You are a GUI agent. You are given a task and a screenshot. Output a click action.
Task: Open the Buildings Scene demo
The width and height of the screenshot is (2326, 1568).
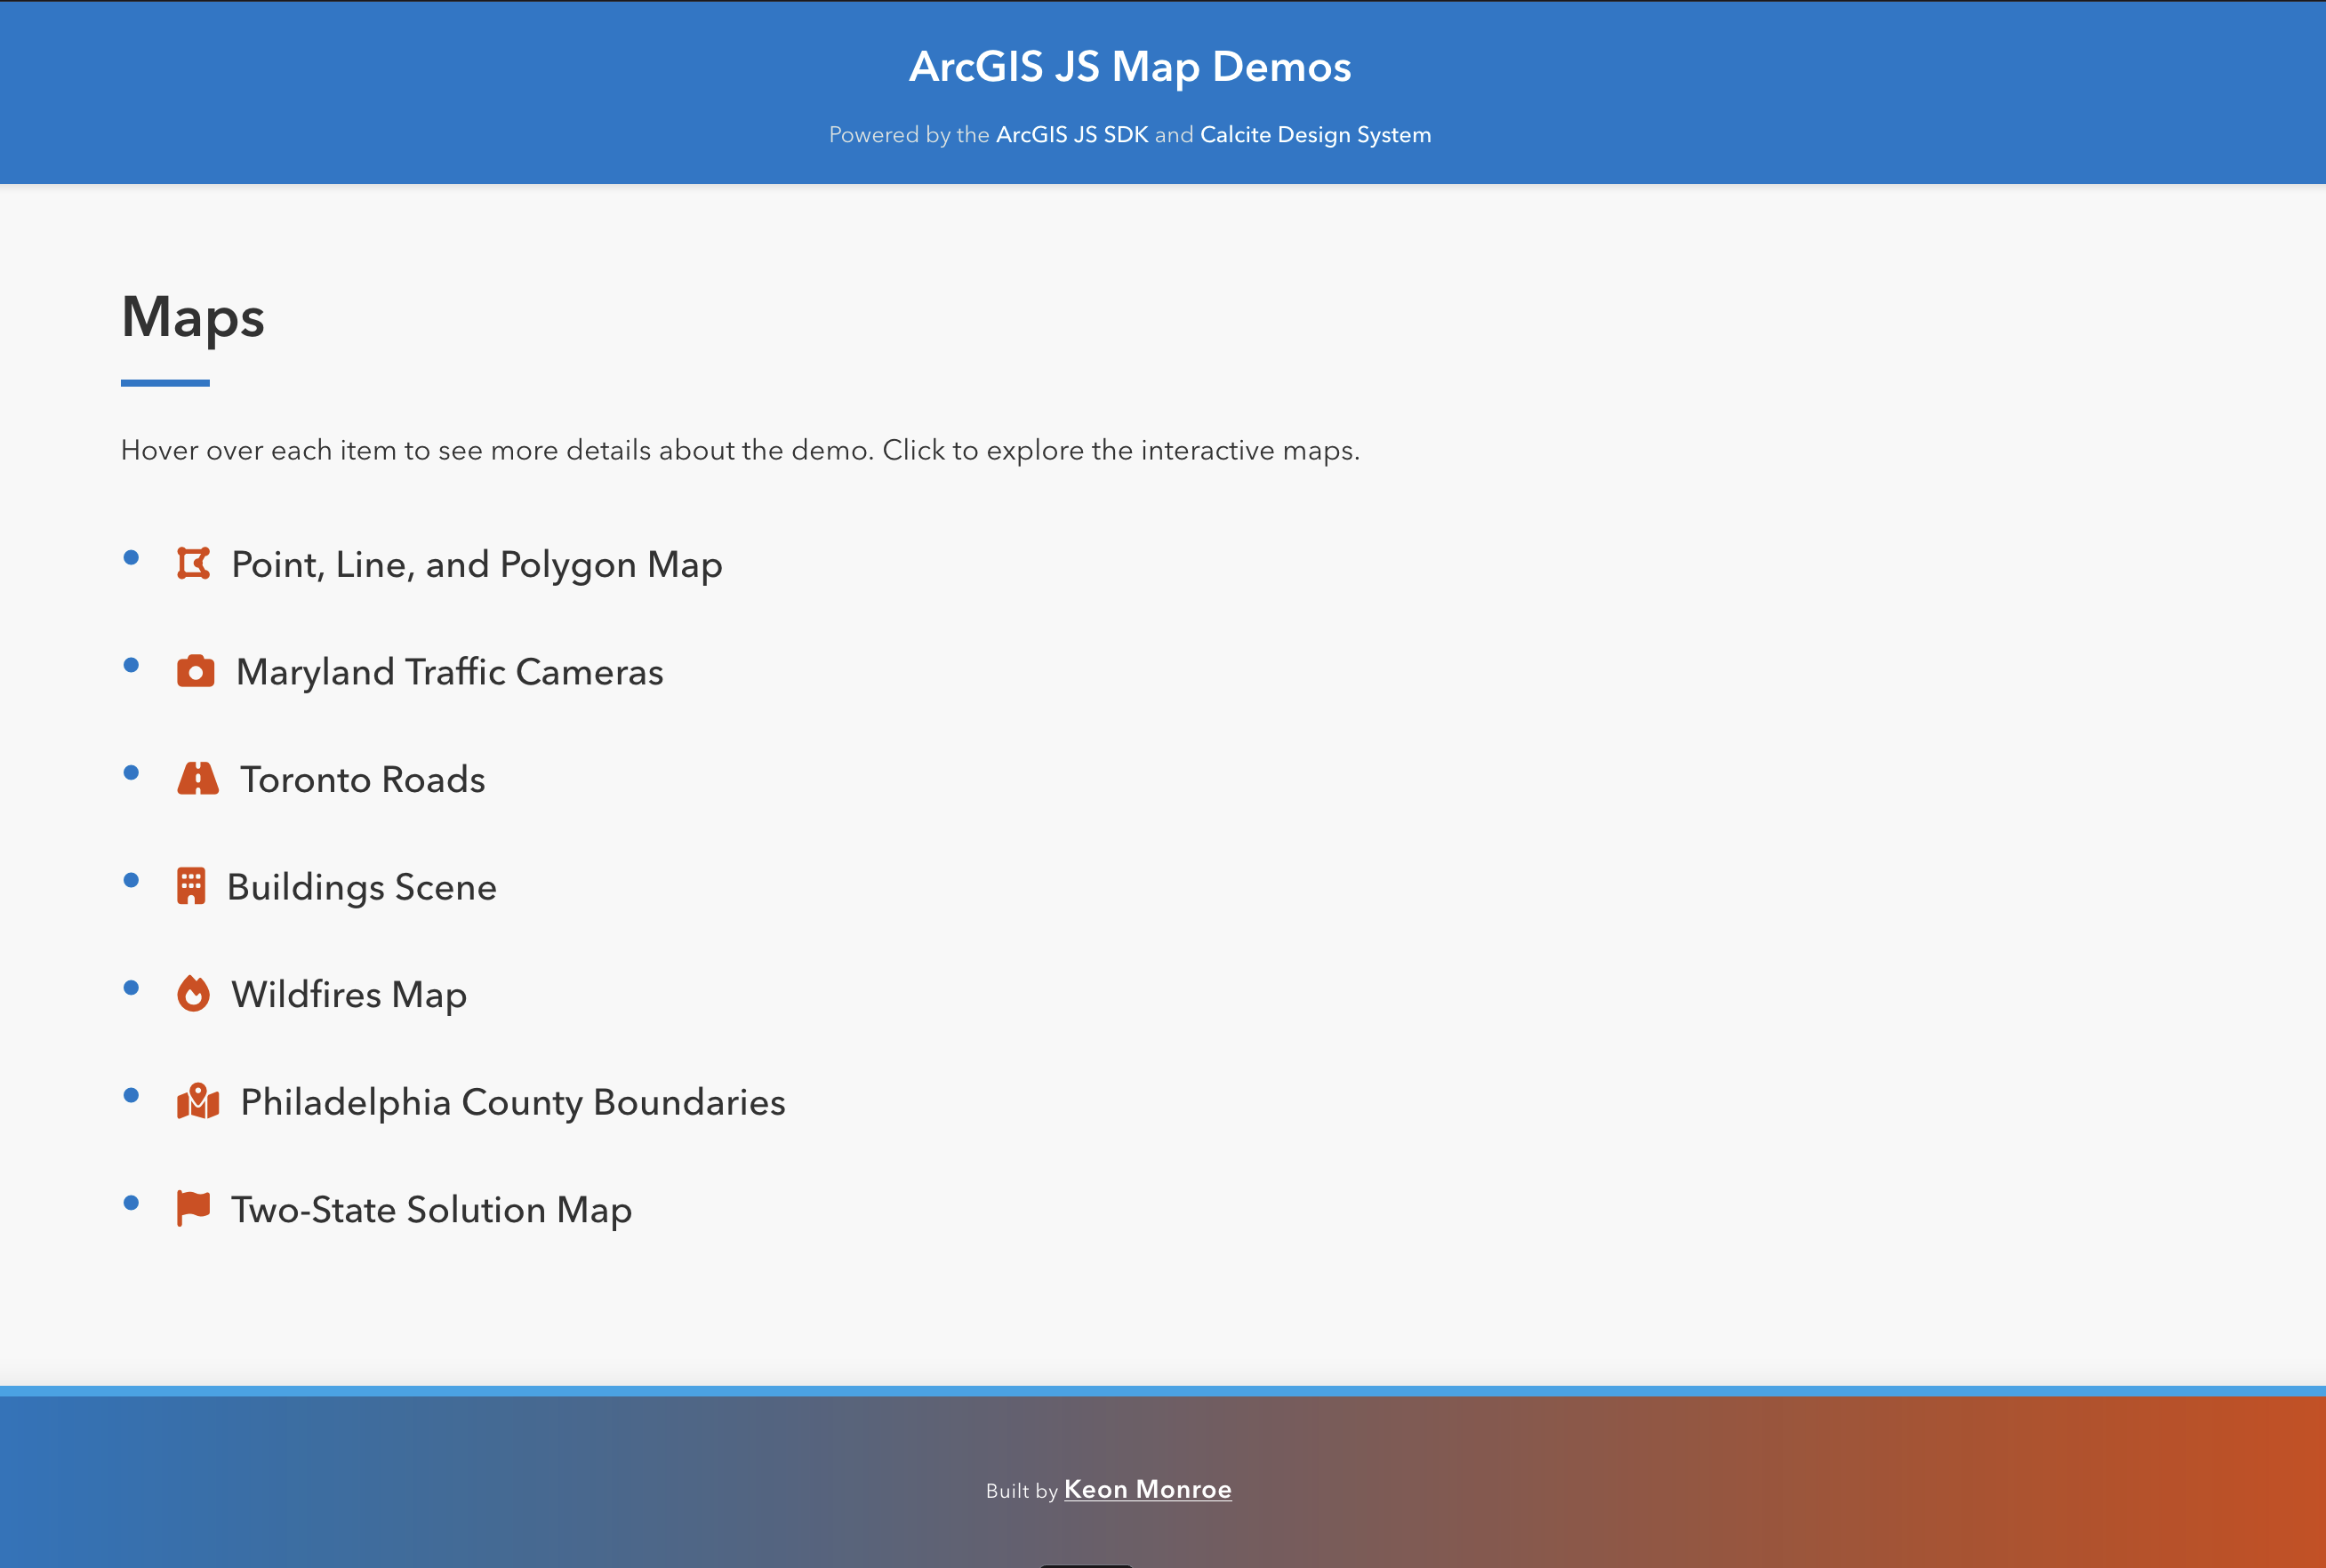[362, 886]
